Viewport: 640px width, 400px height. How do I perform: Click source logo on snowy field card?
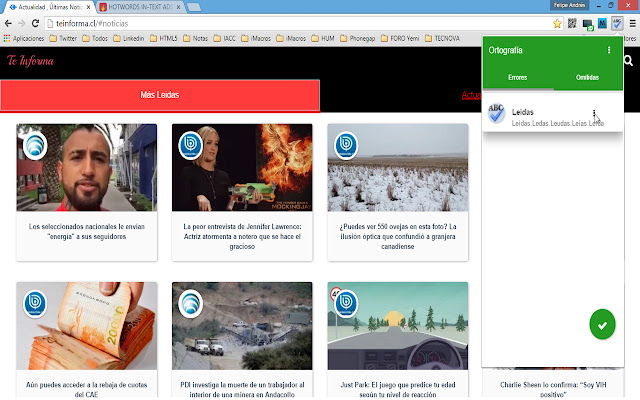[346, 145]
